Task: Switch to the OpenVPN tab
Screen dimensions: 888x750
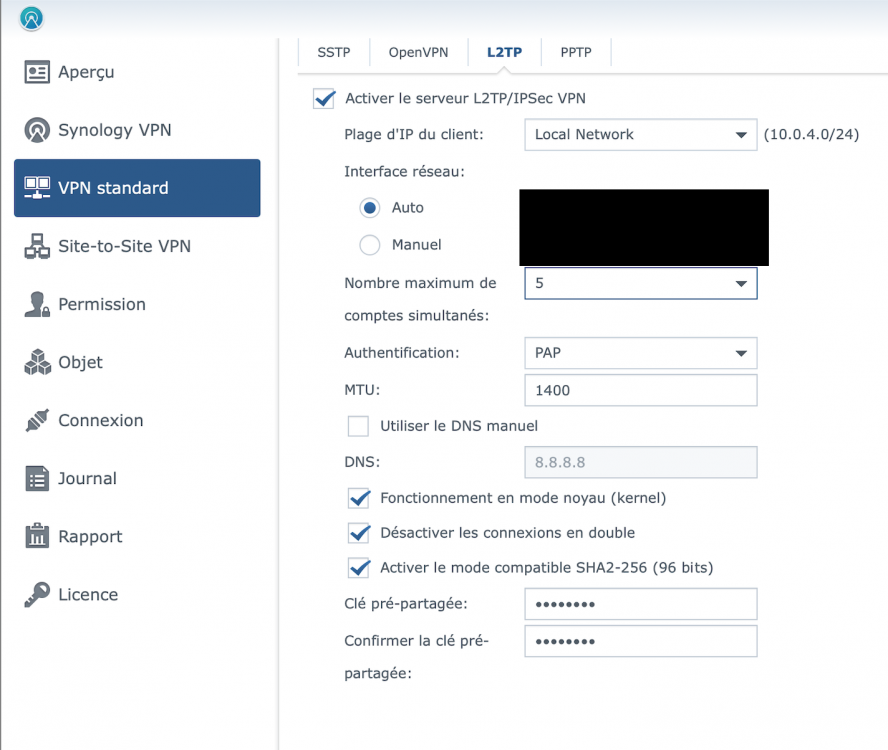Action: click(418, 52)
